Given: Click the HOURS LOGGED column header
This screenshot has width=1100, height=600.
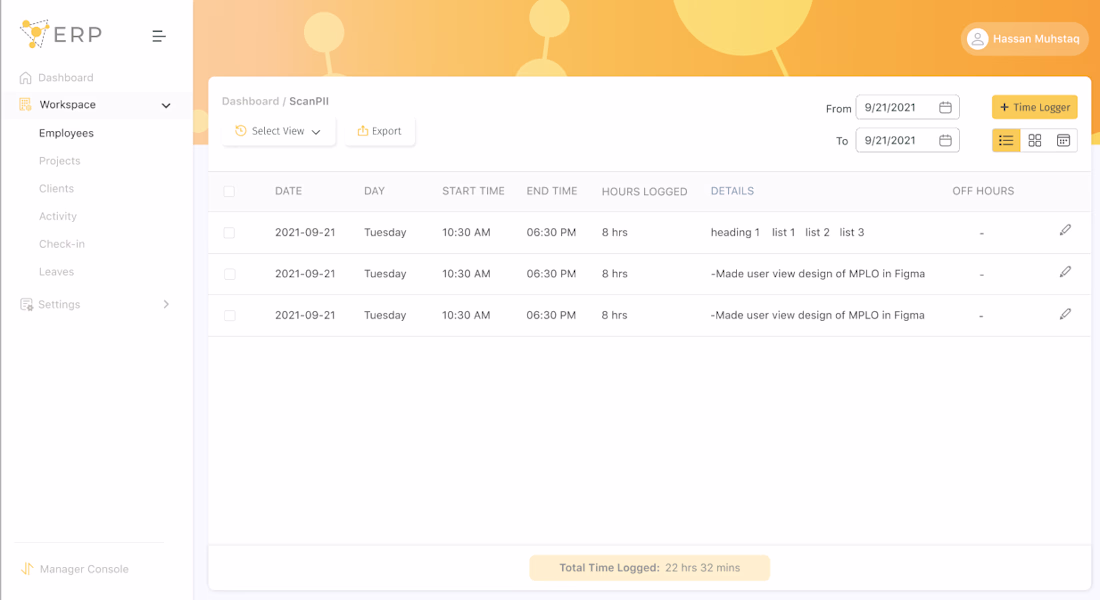Looking at the screenshot, I should point(644,192).
